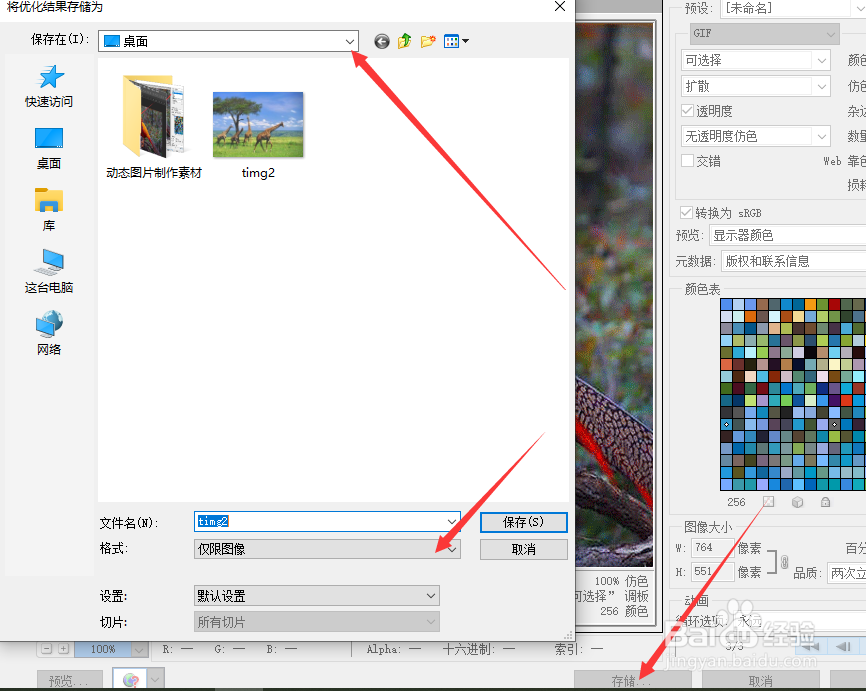The width and height of the screenshot is (866, 691).
Task: Open the 设置 默认设置 dropdown
Action: tap(316, 596)
